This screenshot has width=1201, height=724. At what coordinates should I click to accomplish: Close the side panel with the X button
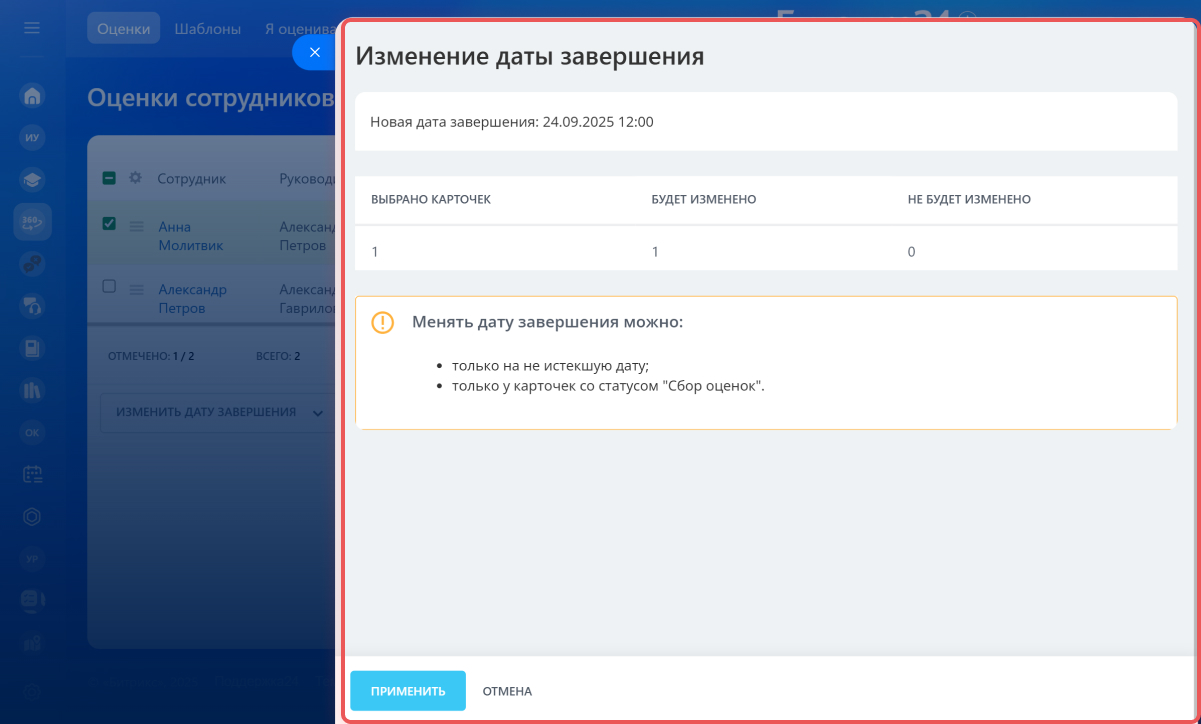tap(315, 52)
